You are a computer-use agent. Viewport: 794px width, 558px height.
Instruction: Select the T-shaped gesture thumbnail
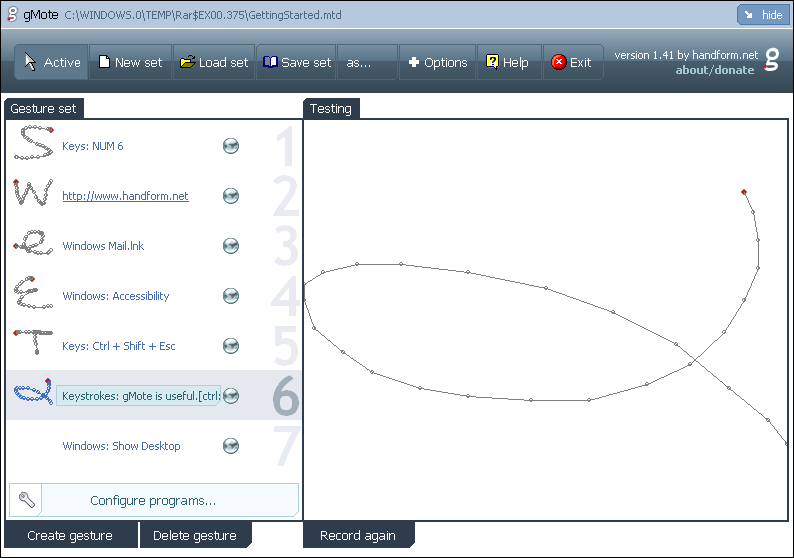(x=33, y=342)
